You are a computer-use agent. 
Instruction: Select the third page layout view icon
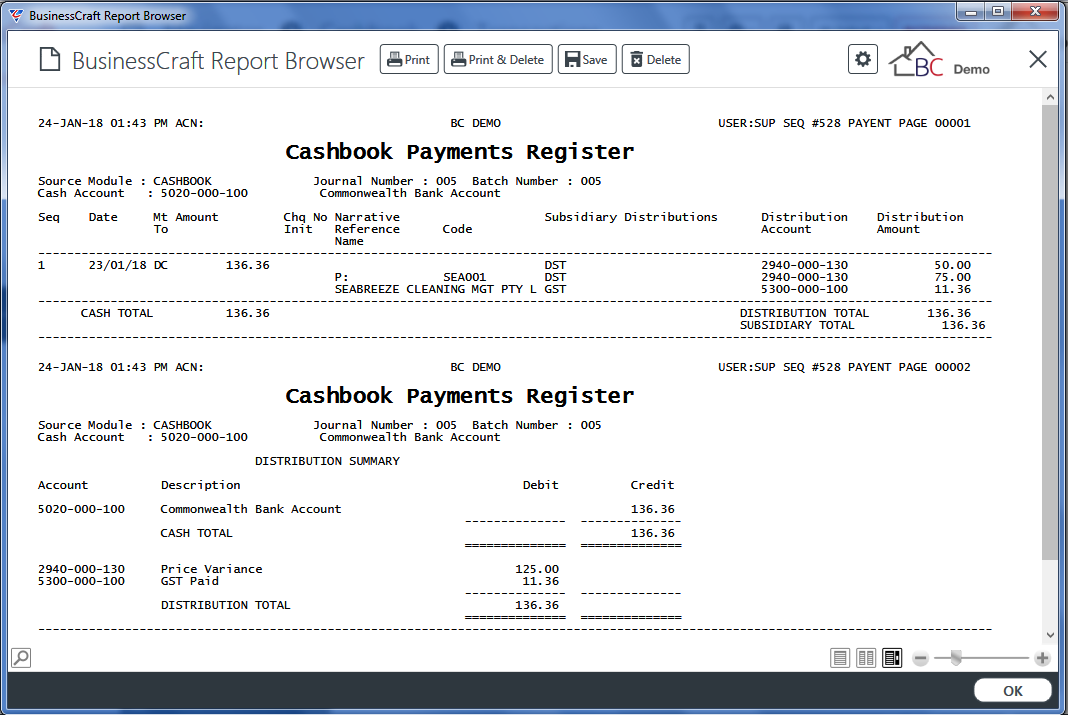click(892, 658)
